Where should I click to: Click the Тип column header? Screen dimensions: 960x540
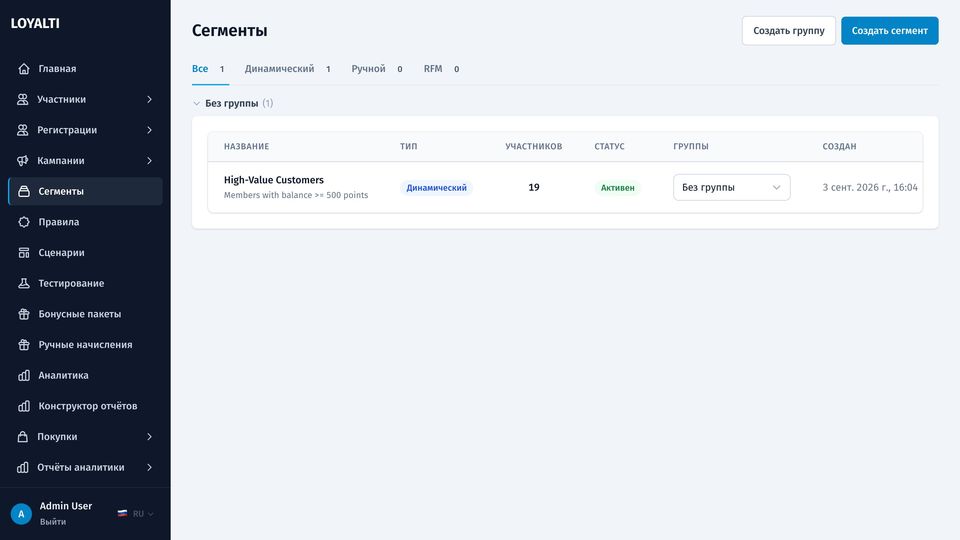click(x=408, y=146)
